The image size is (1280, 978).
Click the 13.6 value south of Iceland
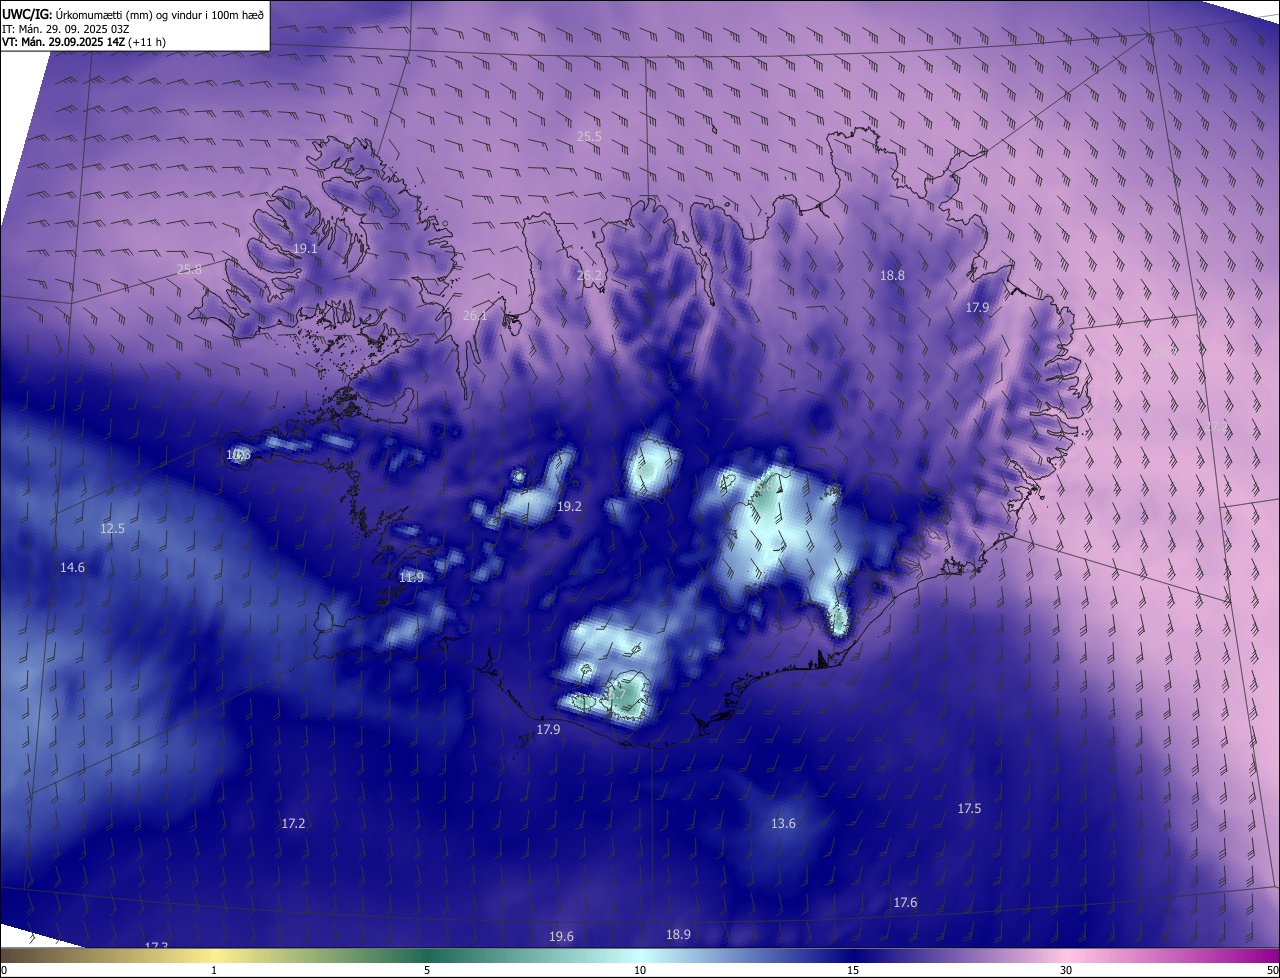[x=783, y=824]
